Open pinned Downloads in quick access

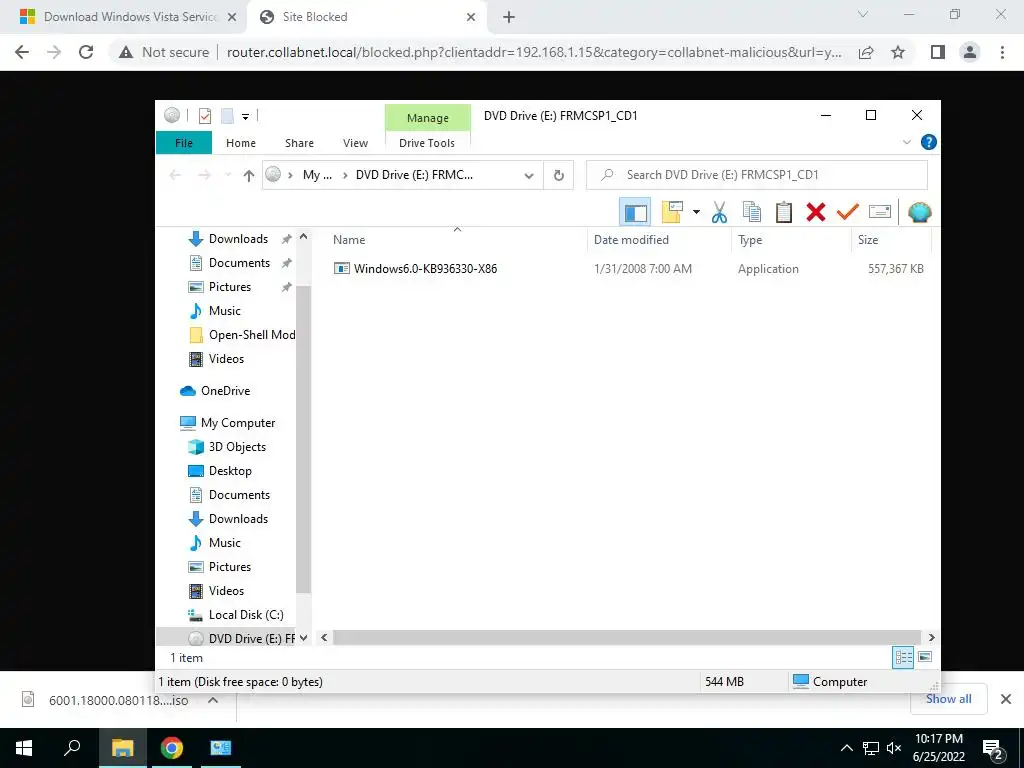(238, 239)
